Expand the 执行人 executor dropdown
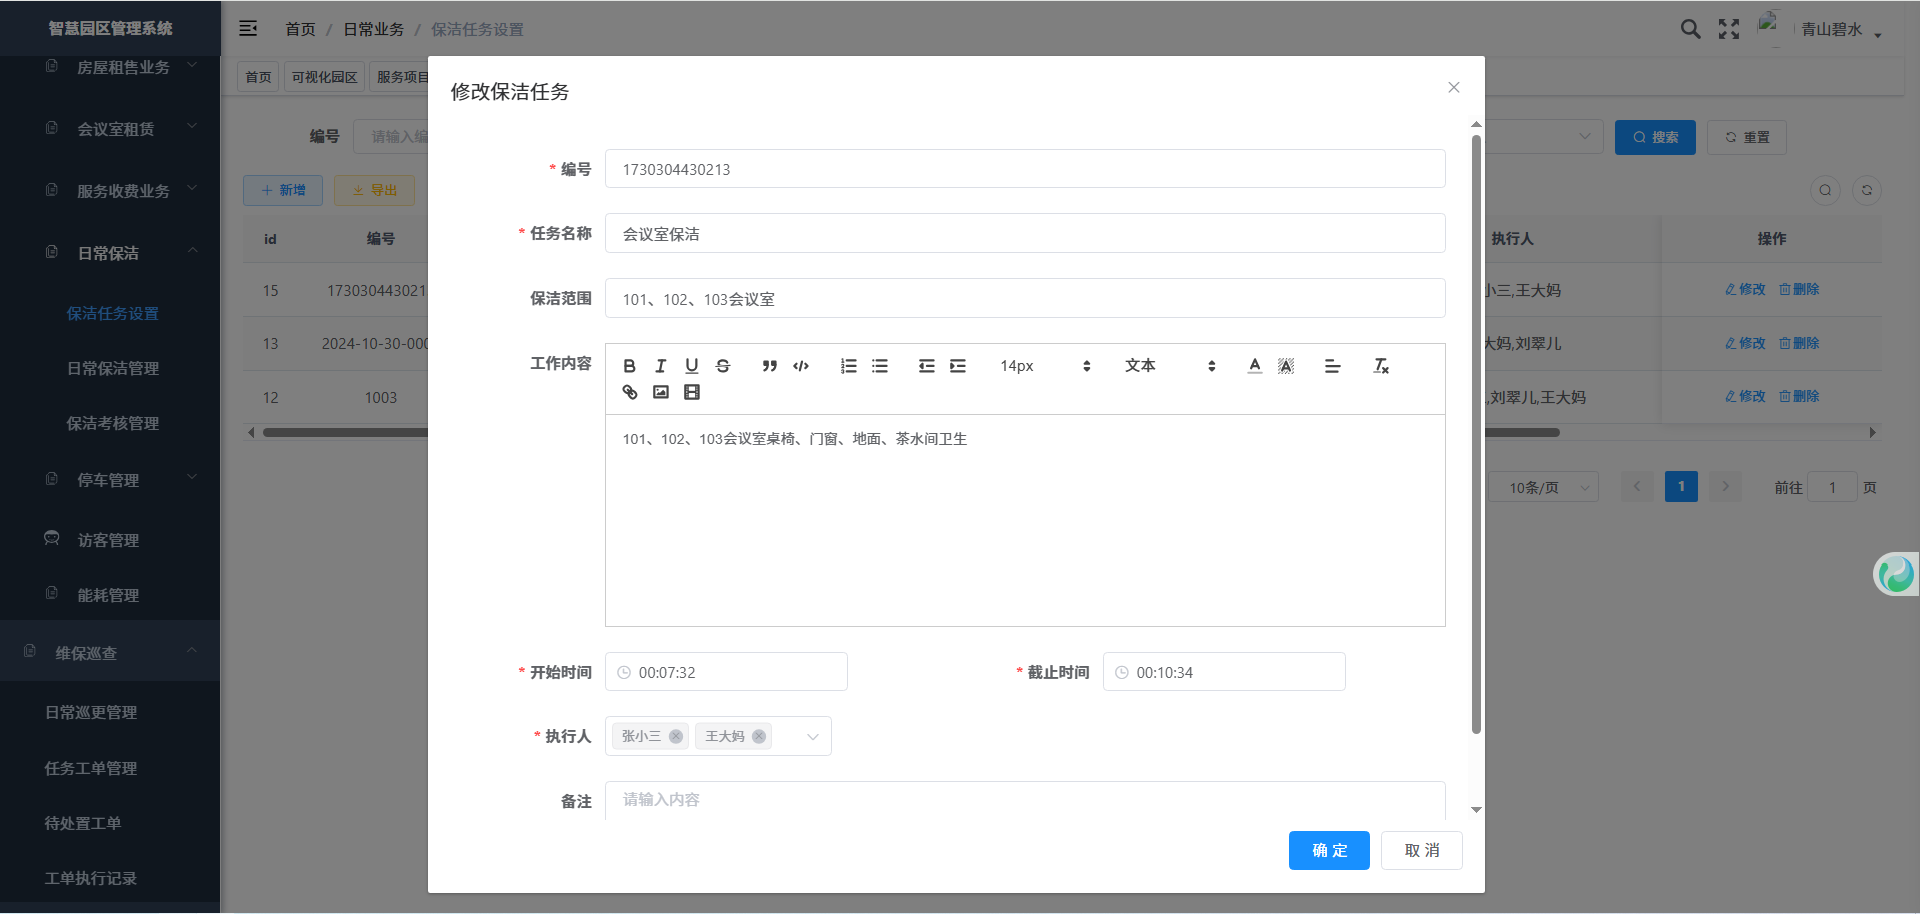This screenshot has width=1920, height=914. point(812,737)
